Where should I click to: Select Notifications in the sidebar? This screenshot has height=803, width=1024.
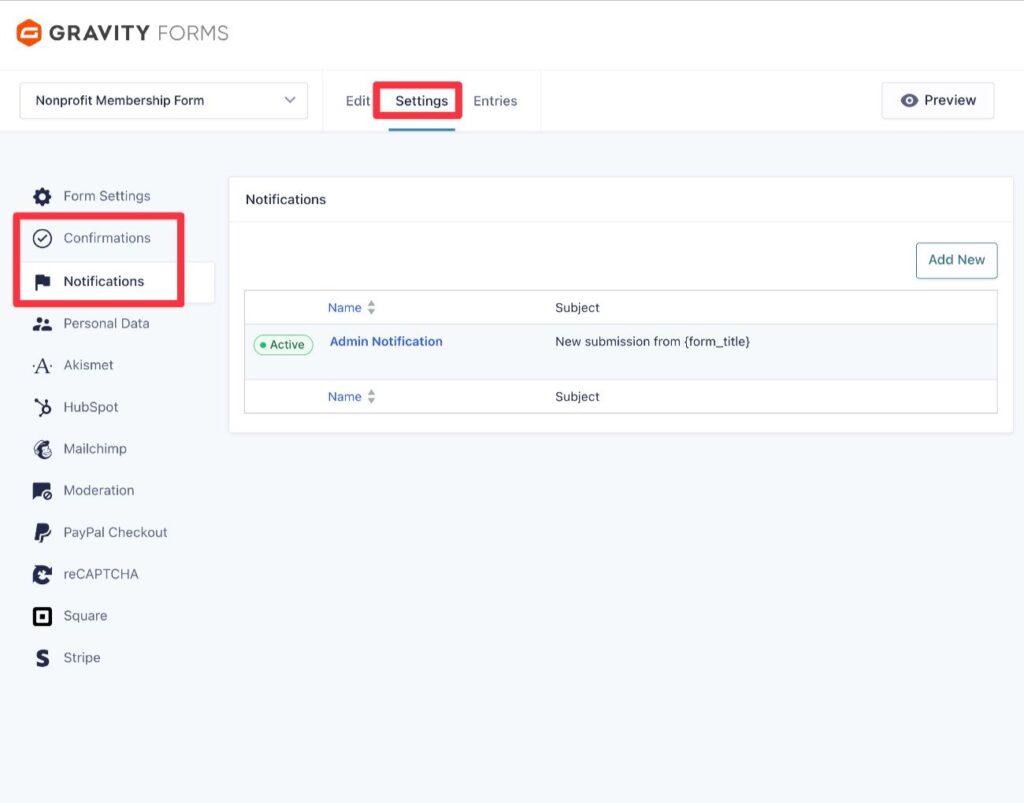(x=104, y=281)
